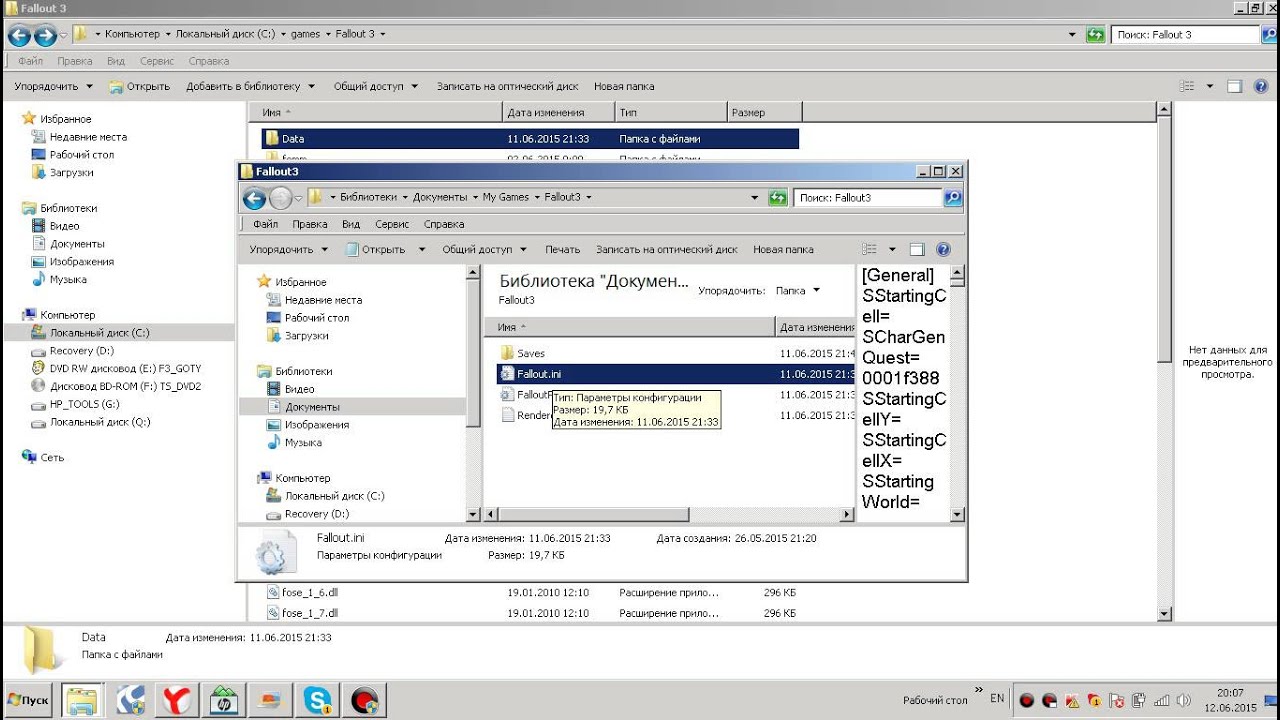Open Упорядочить dropdown in front window toolbar
This screenshot has height=720, width=1280.
point(288,249)
